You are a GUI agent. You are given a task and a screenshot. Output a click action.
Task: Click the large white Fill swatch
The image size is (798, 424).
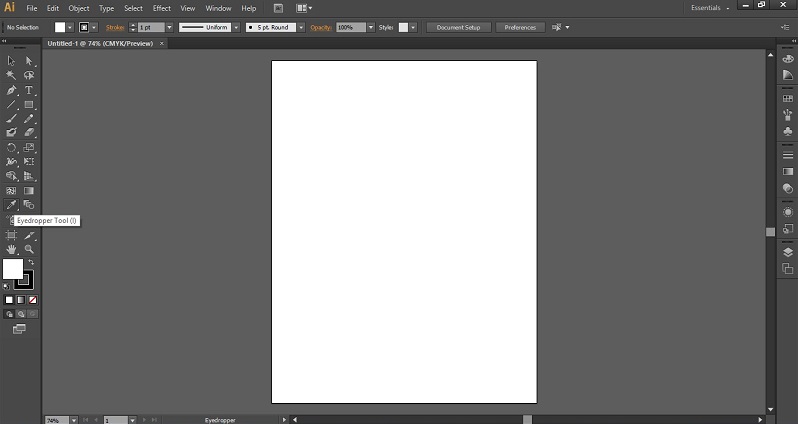click(13, 269)
